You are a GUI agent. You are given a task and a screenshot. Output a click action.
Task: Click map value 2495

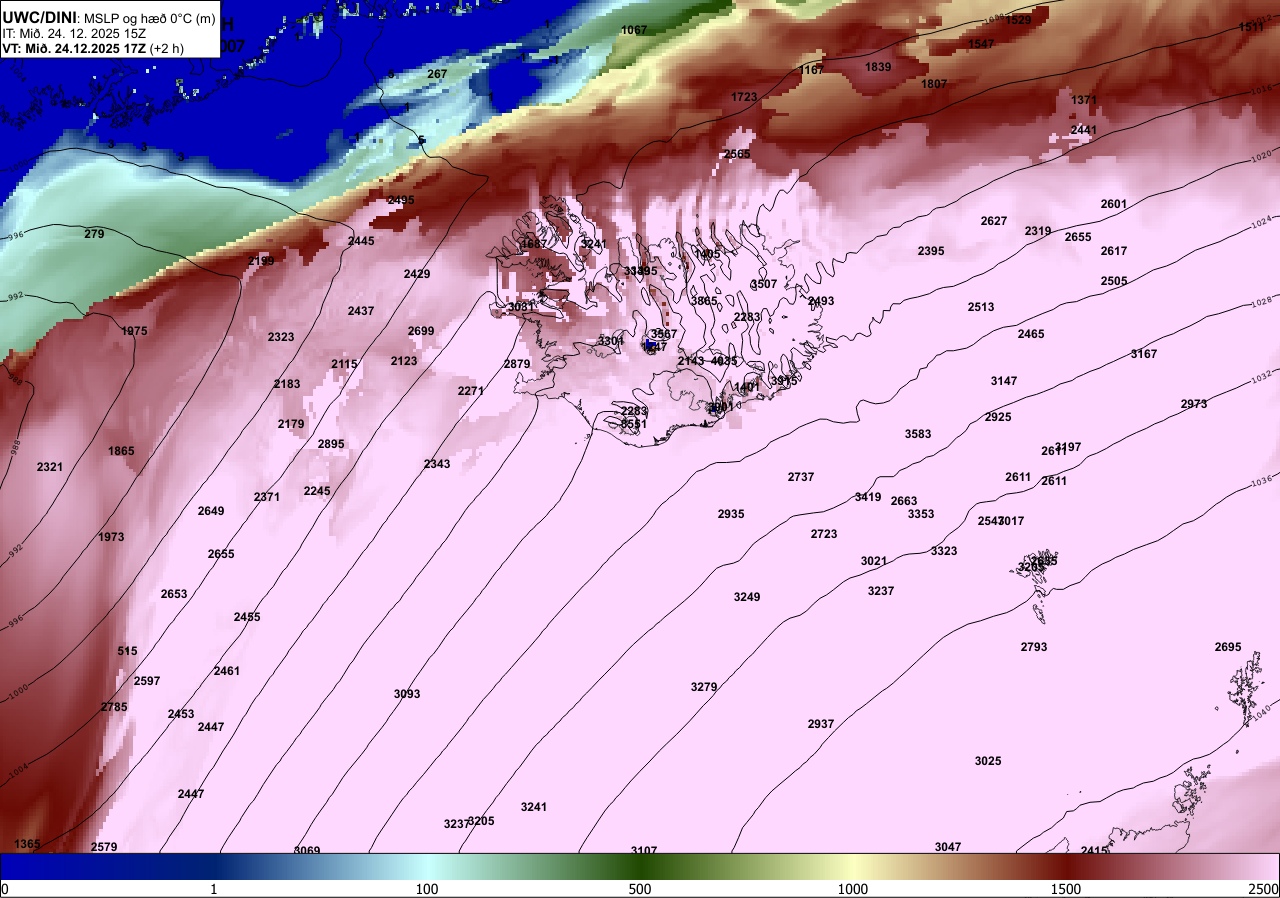pos(401,200)
